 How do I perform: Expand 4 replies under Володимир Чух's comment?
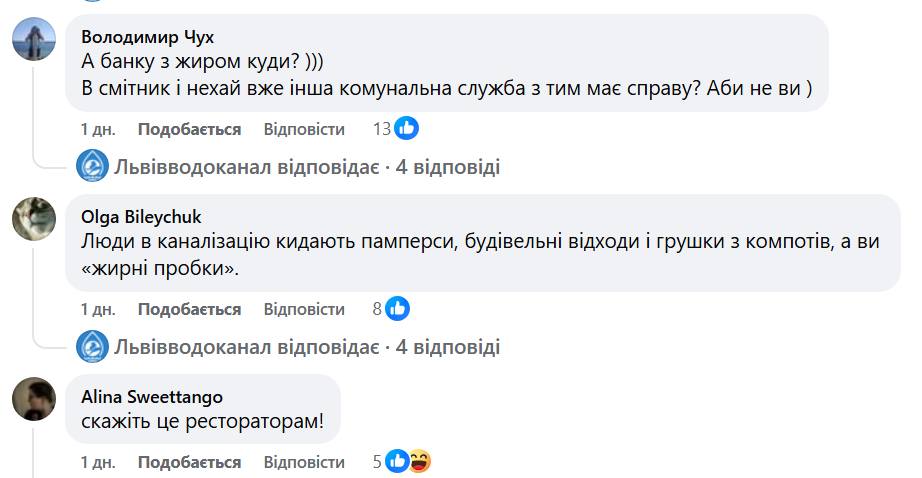(x=307, y=166)
